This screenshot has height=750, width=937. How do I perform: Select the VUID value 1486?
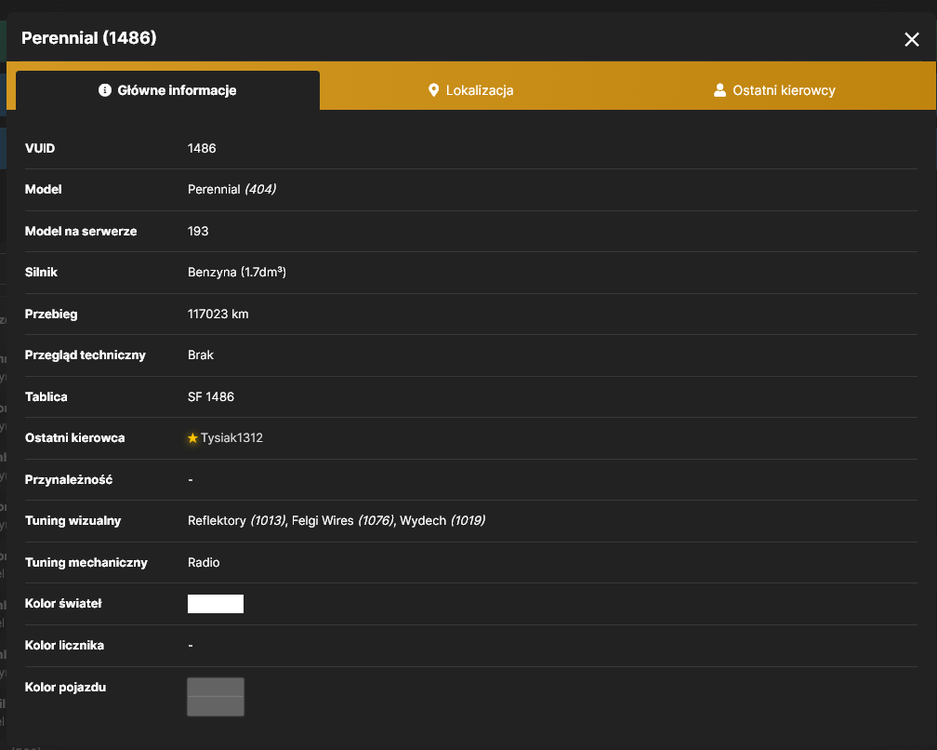click(x=202, y=148)
